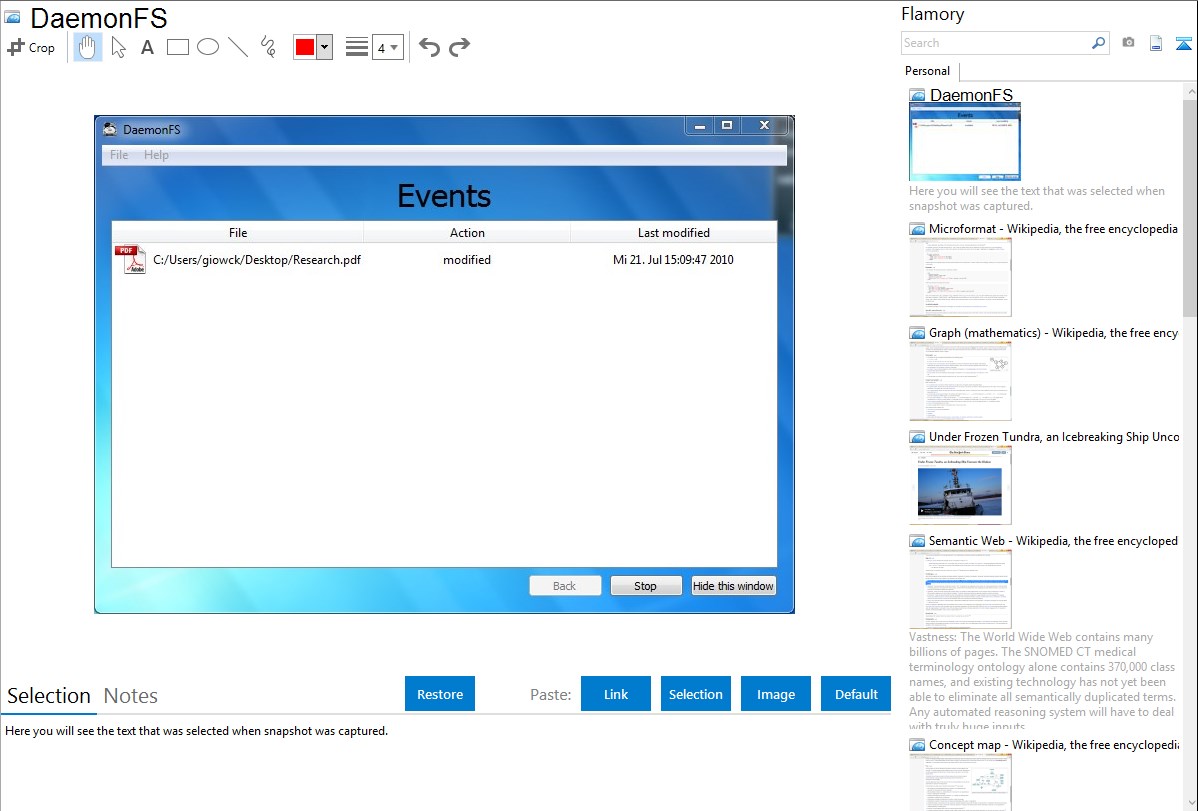The image size is (1198, 811).
Task: Click the Paste Default button
Action: (856, 694)
